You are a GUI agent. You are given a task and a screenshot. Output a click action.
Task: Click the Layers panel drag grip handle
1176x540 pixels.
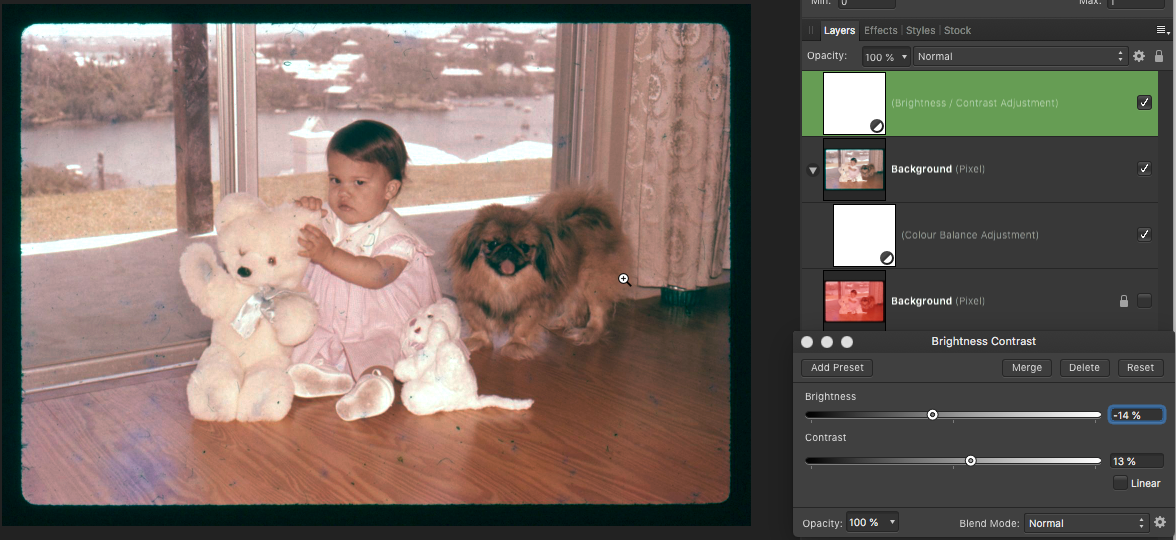(811, 31)
